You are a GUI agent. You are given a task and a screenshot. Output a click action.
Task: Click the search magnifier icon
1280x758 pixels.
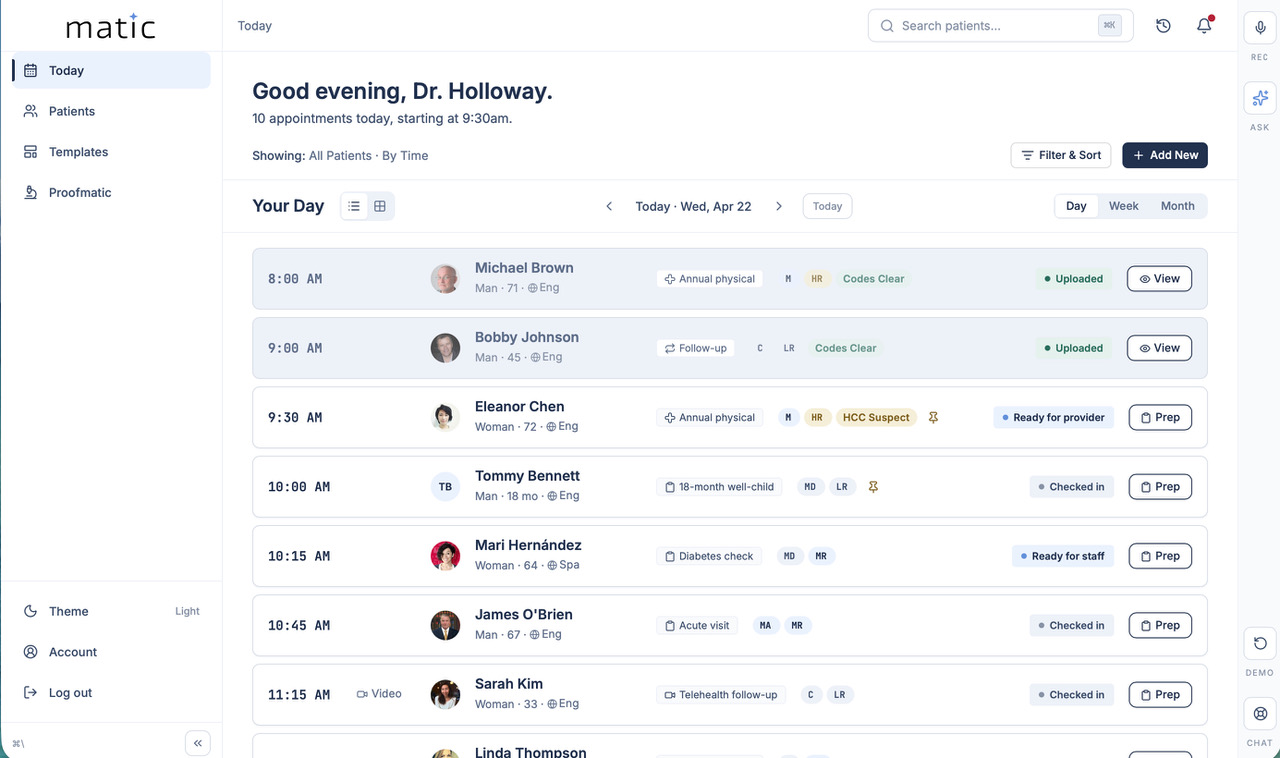(887, 26)
